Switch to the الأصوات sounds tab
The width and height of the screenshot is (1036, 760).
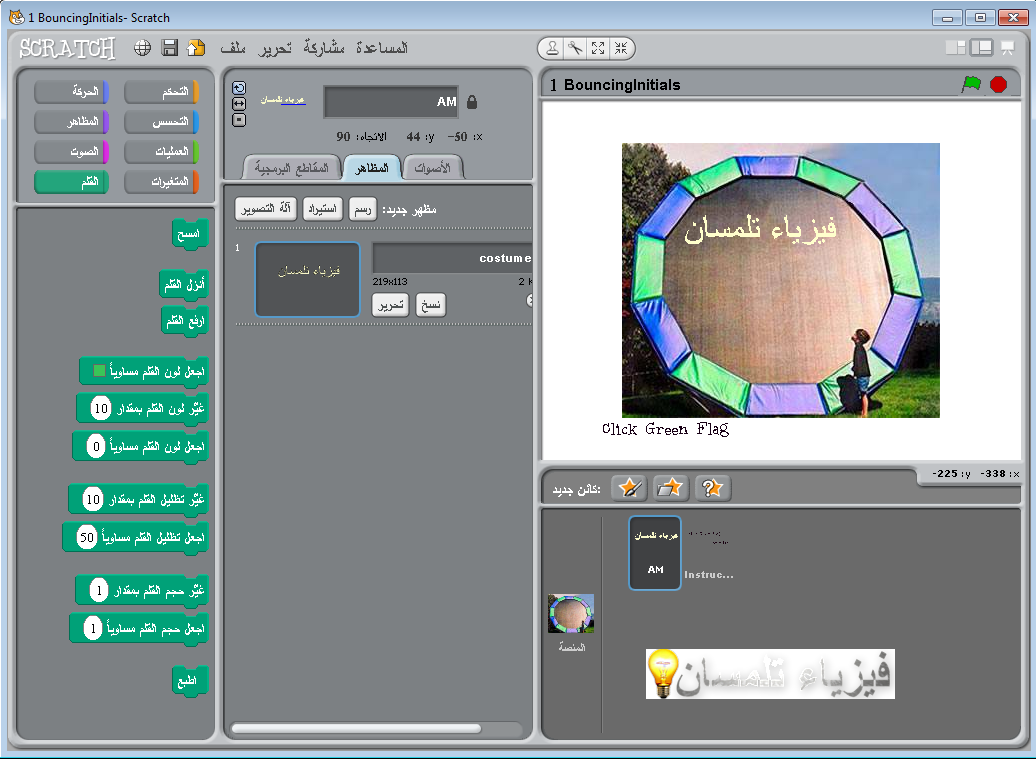click(x=436, y=167)
